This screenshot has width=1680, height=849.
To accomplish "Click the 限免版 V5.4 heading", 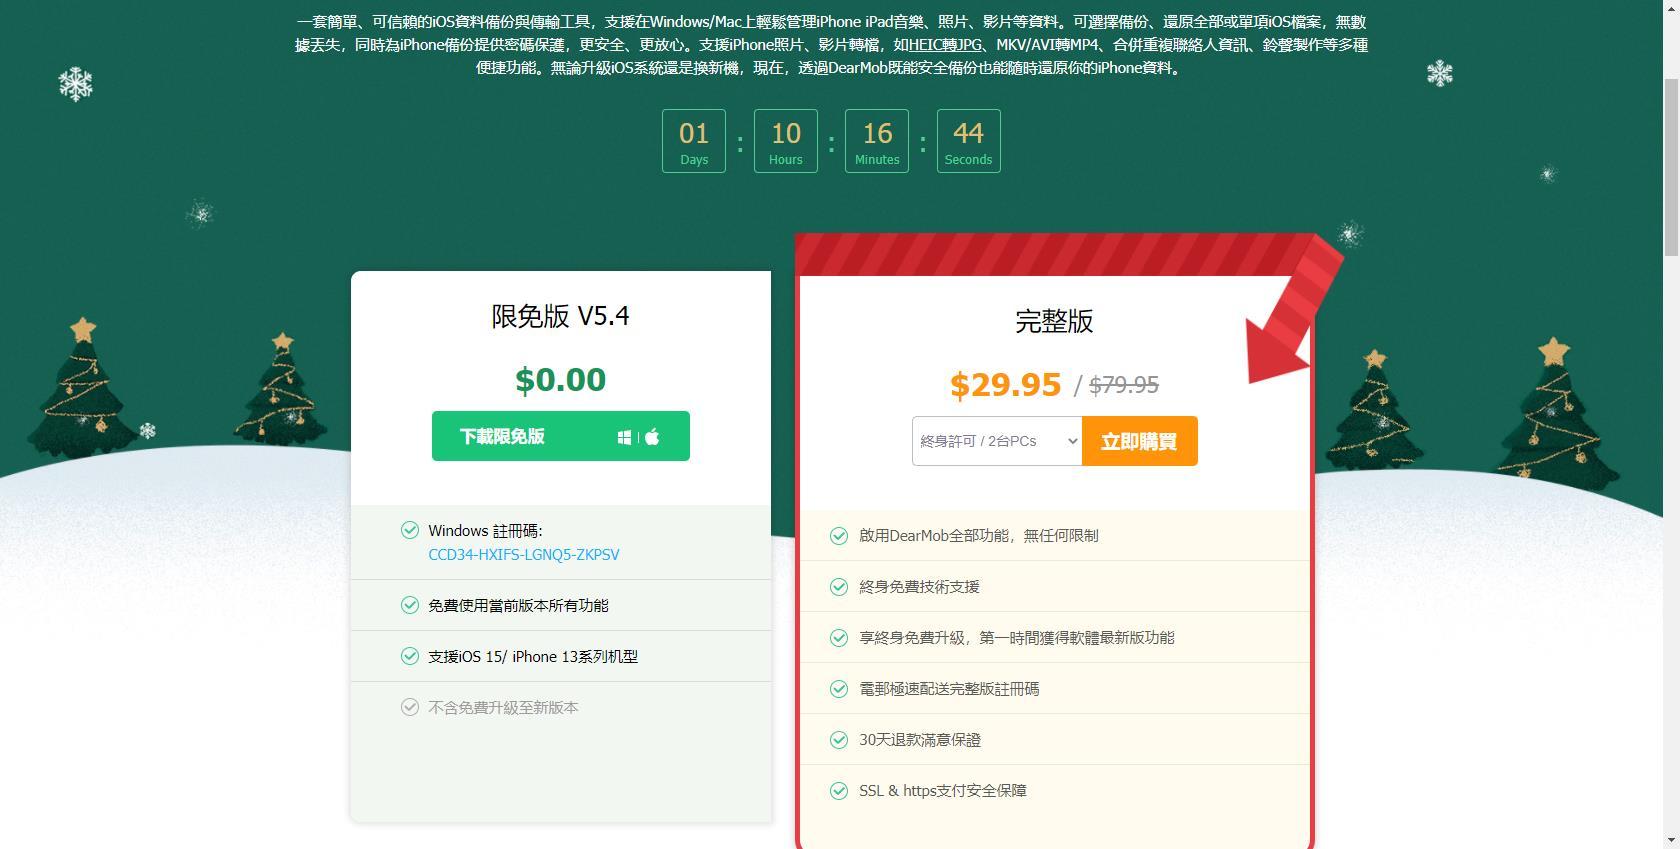I will pos(560,316).
